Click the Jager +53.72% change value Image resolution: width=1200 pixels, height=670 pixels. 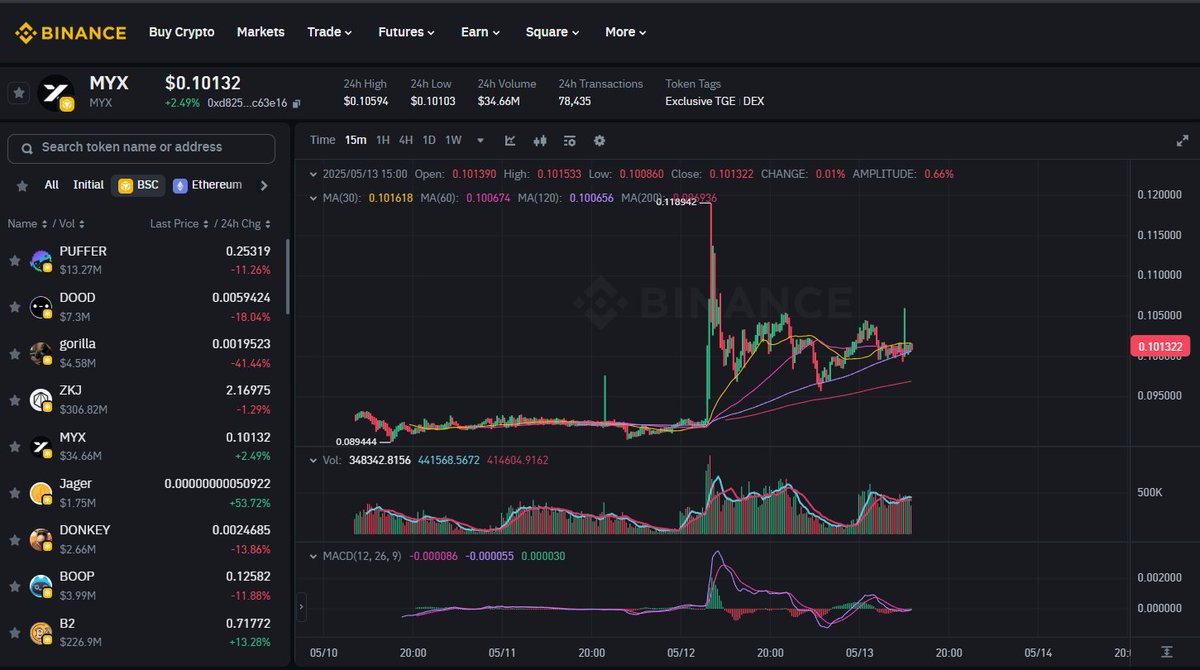pos(248,502)
